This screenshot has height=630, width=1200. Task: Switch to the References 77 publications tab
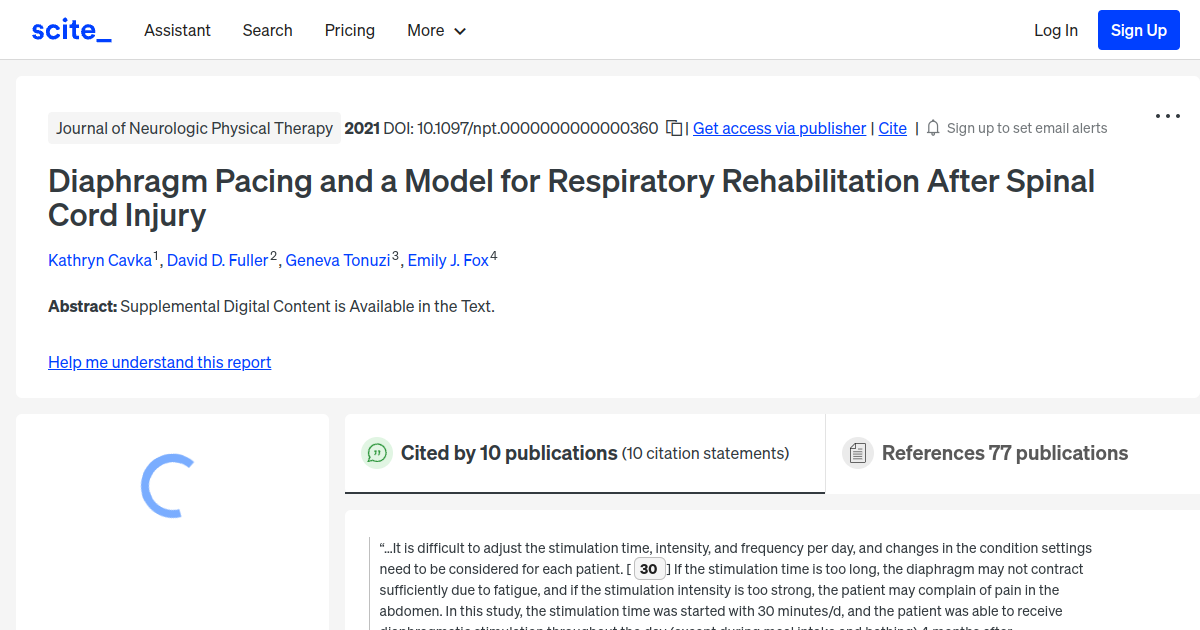pyautogui.click(x=1004, y=453)
